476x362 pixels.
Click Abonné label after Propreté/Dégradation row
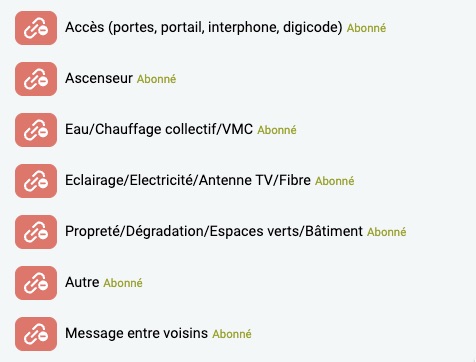387,232
